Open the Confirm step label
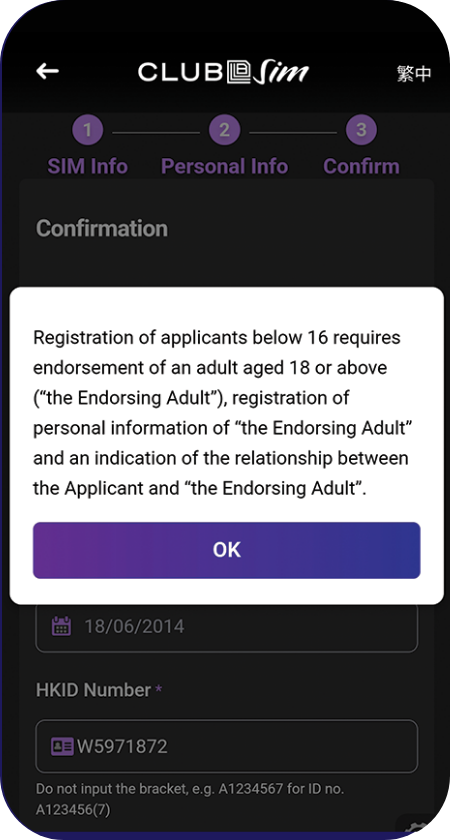 click(362, 166)
